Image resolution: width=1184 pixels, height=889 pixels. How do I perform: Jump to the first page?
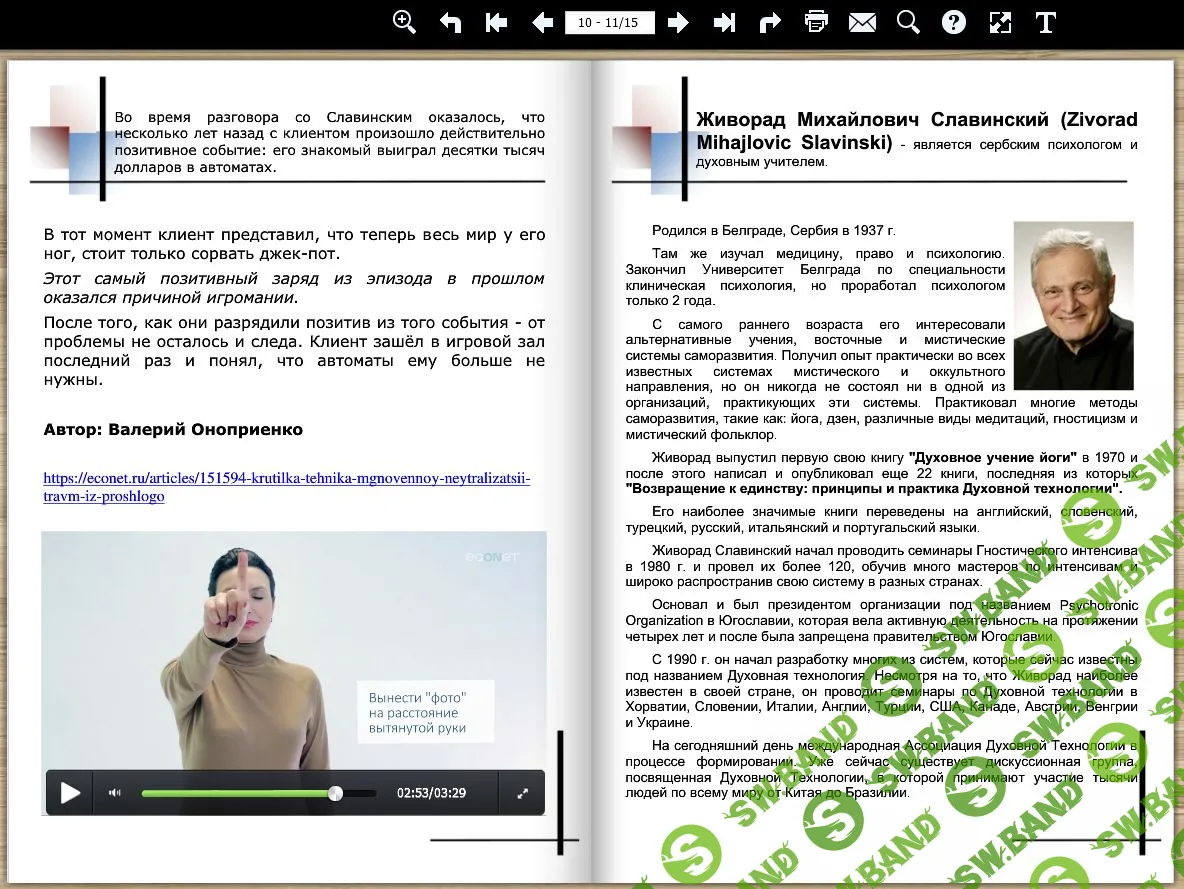496,21
